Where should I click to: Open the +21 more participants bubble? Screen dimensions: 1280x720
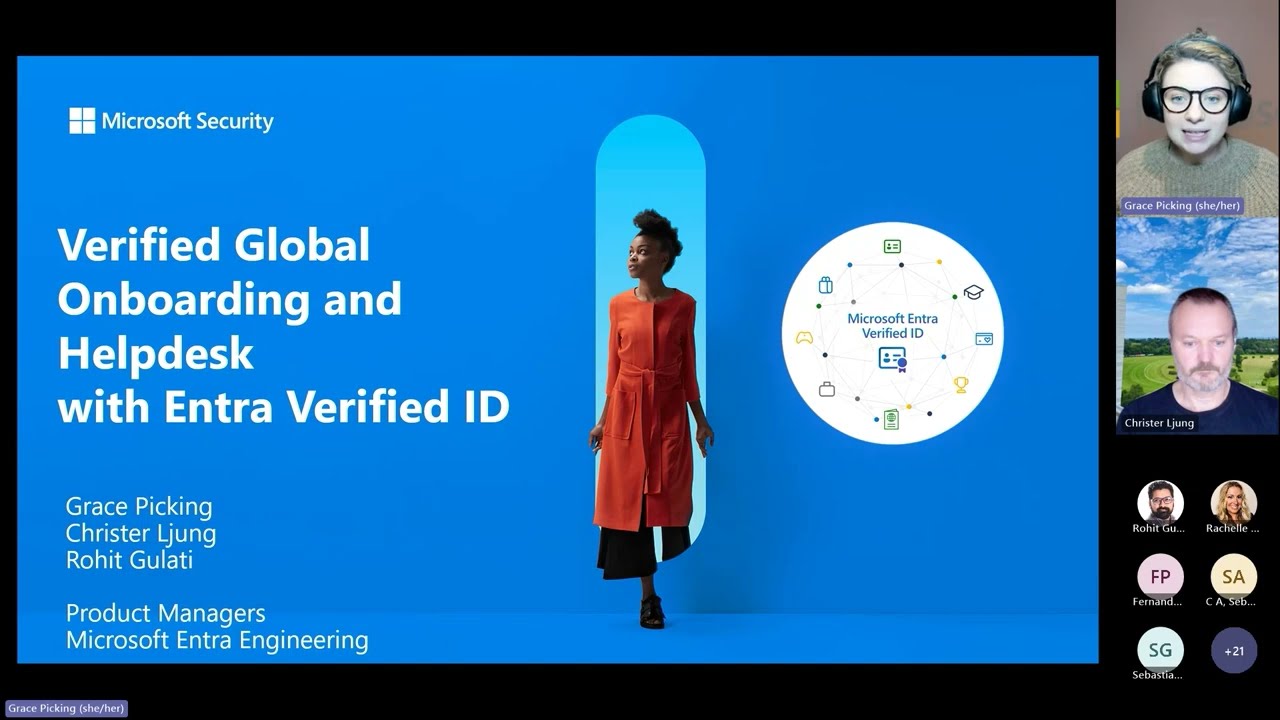click(1234, 650)
